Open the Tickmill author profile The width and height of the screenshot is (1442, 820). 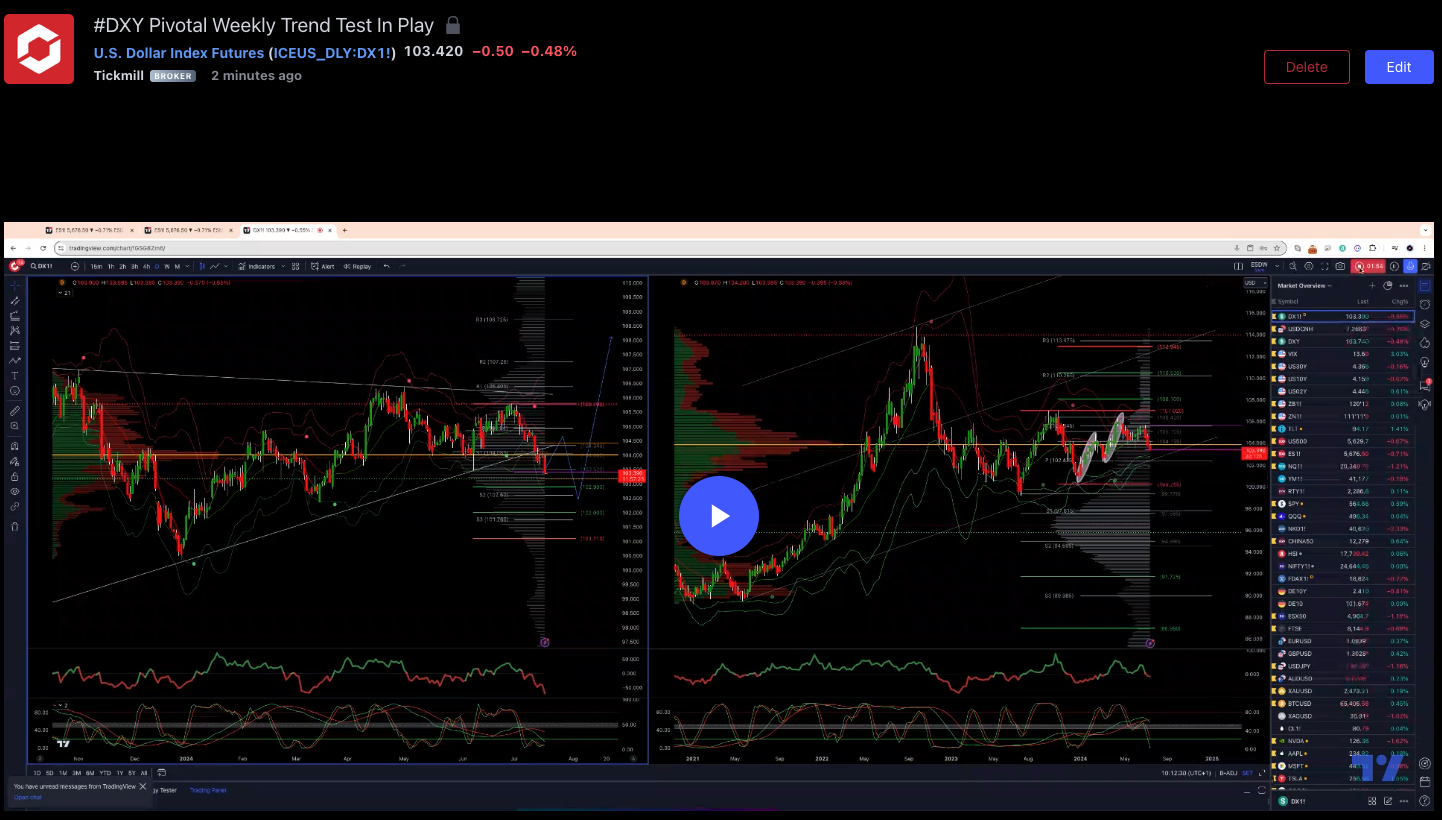click(x=119, y=75)
